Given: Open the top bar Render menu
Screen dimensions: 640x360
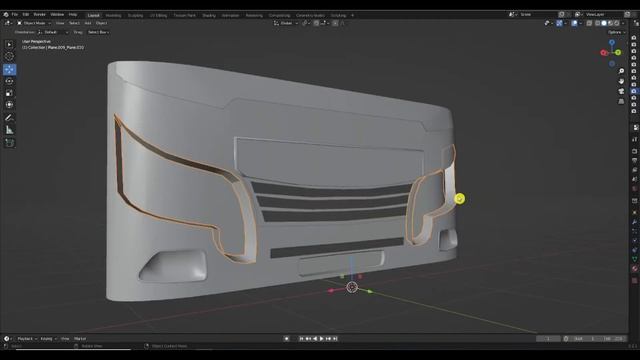Looking at the screenshot, I should (40, 14).
